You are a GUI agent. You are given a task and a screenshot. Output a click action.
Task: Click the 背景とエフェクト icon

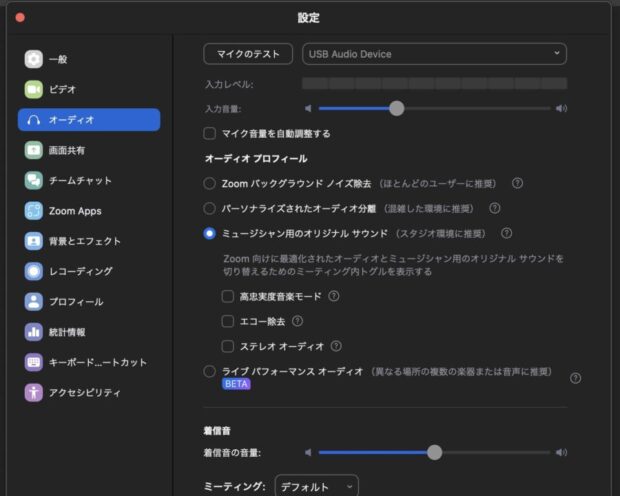(x=34, y=241)
